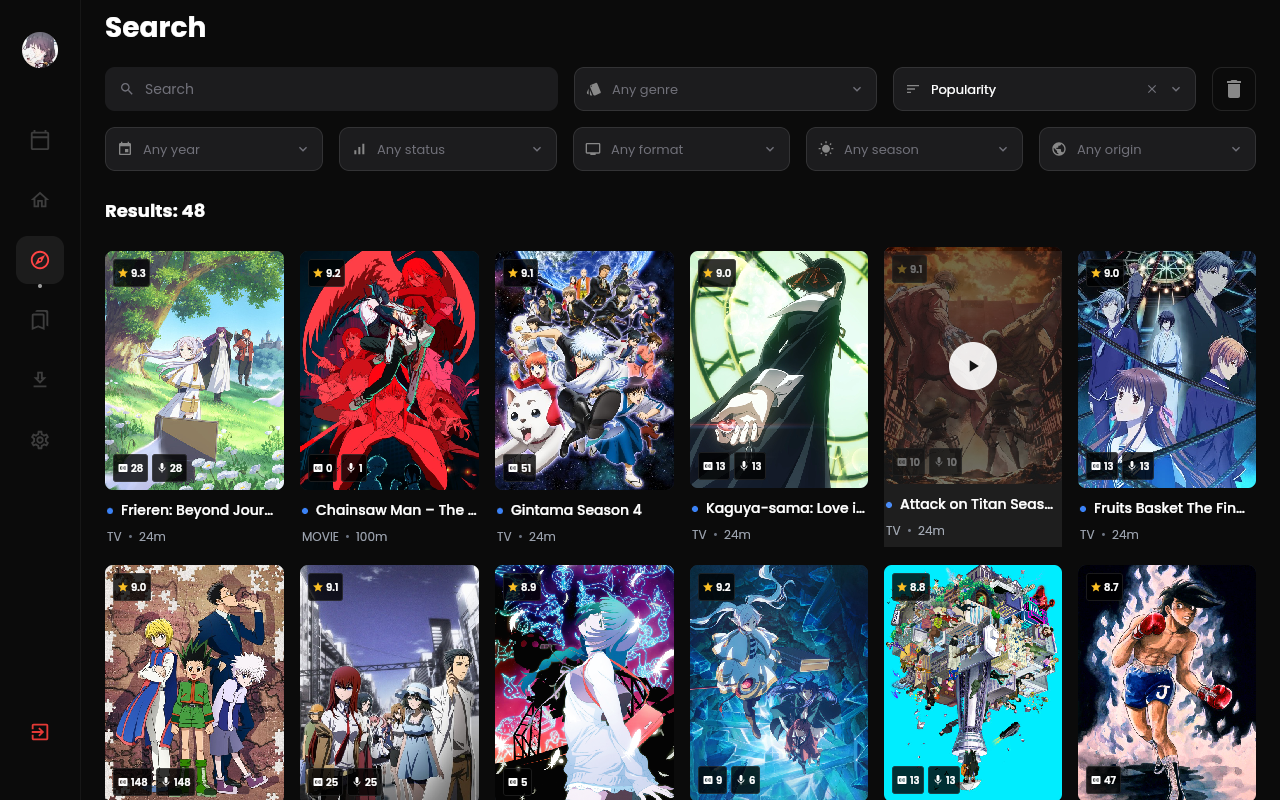Click the Search text input field
Screen dimensions: 1280x800
click(x=340, y=89)
